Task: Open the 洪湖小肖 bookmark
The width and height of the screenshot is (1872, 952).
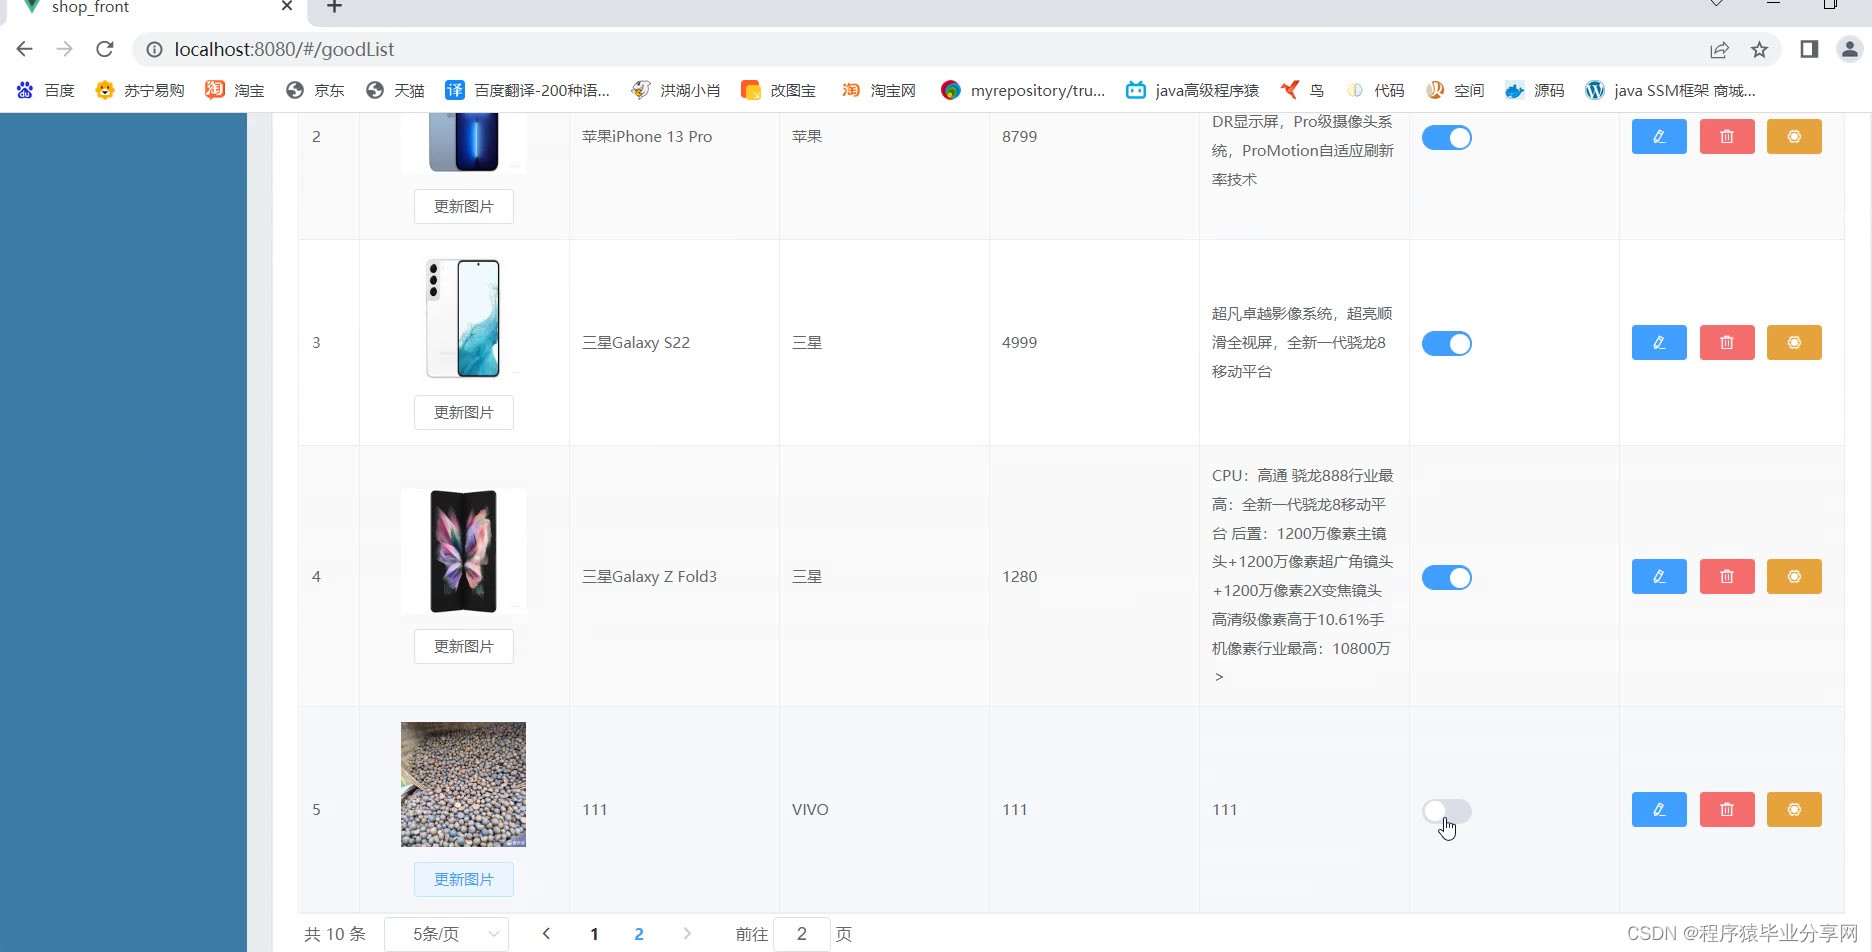Action: pos(676,90)
